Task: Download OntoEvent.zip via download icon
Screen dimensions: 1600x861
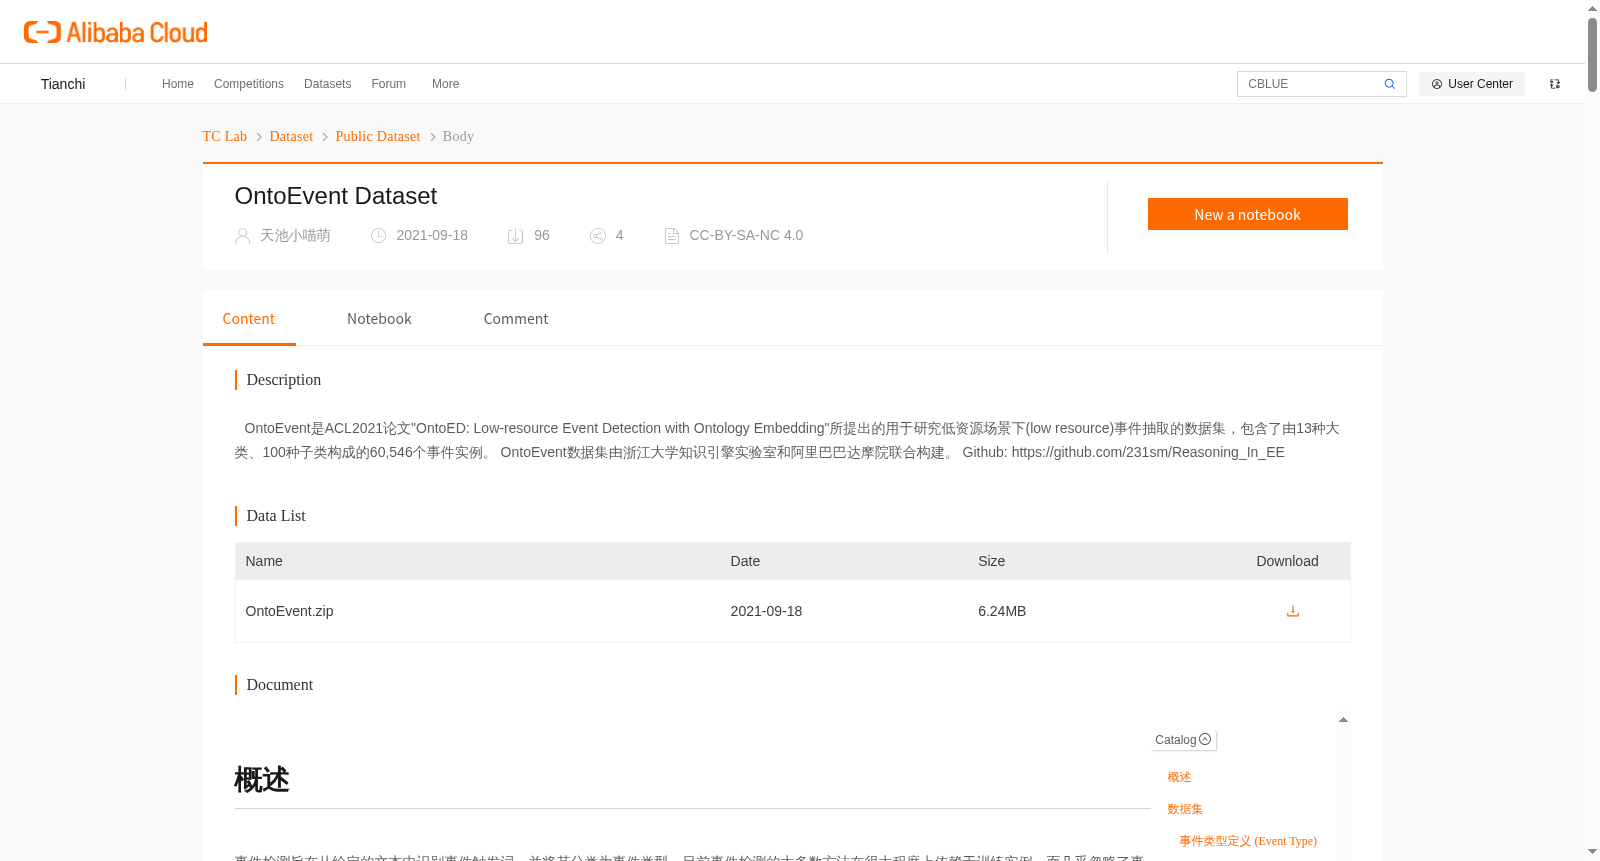Action: 1293,611
